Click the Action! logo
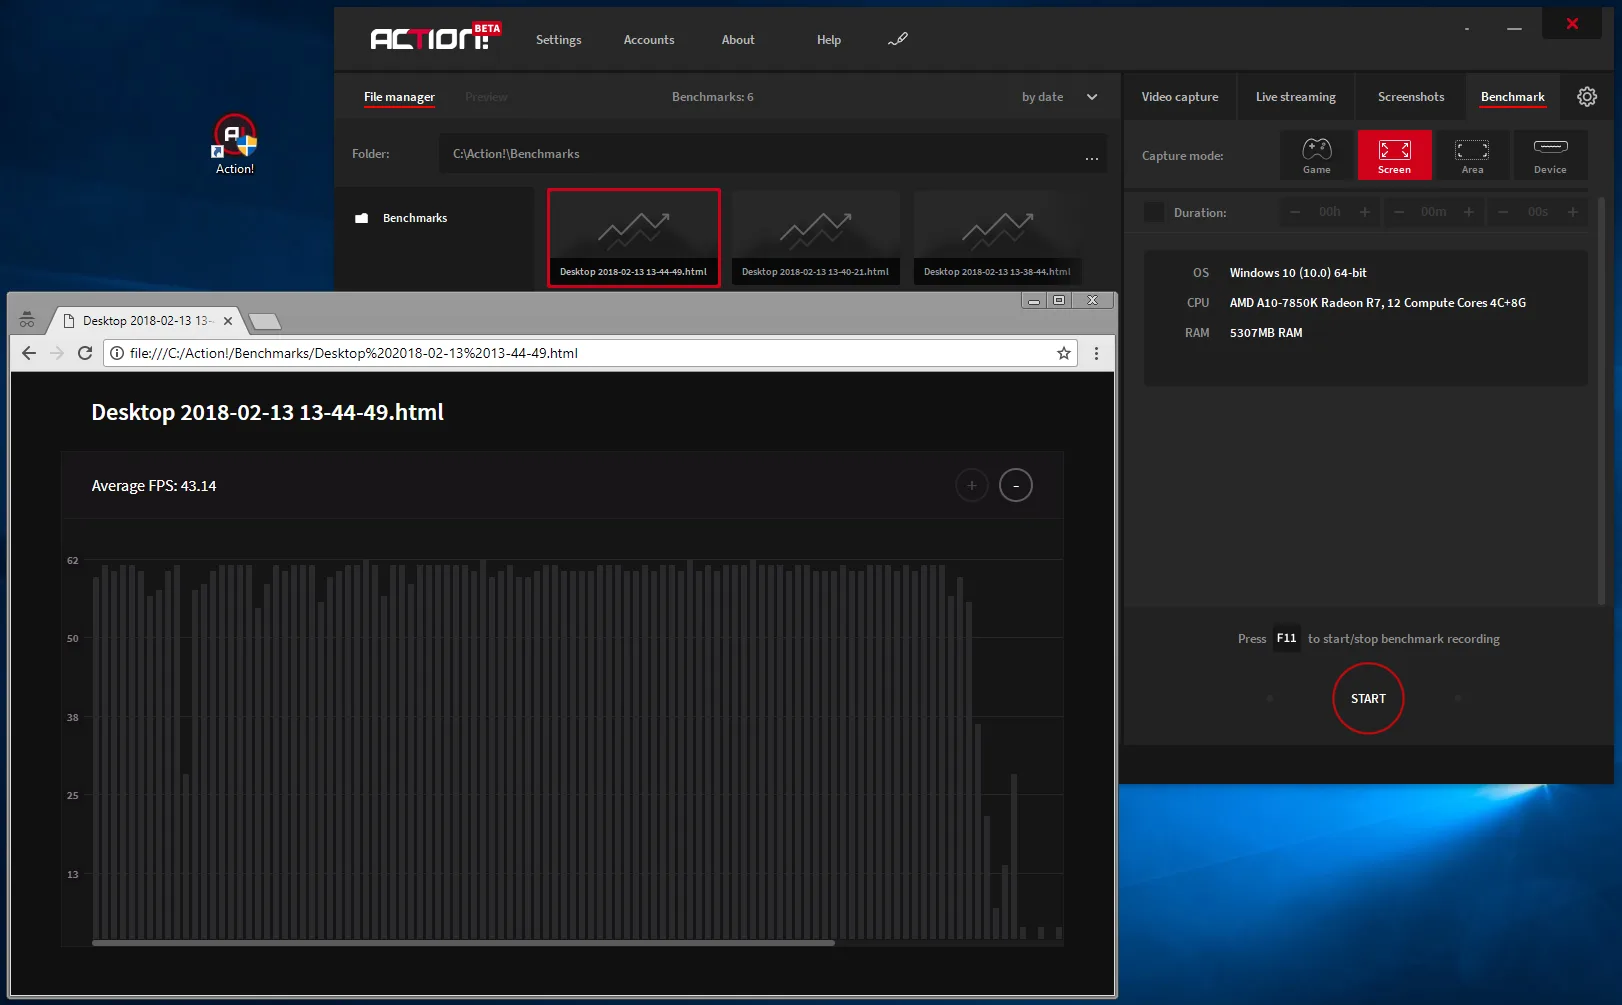The height and width of the screenshot is (1005, 1622). tap(435, 37)
